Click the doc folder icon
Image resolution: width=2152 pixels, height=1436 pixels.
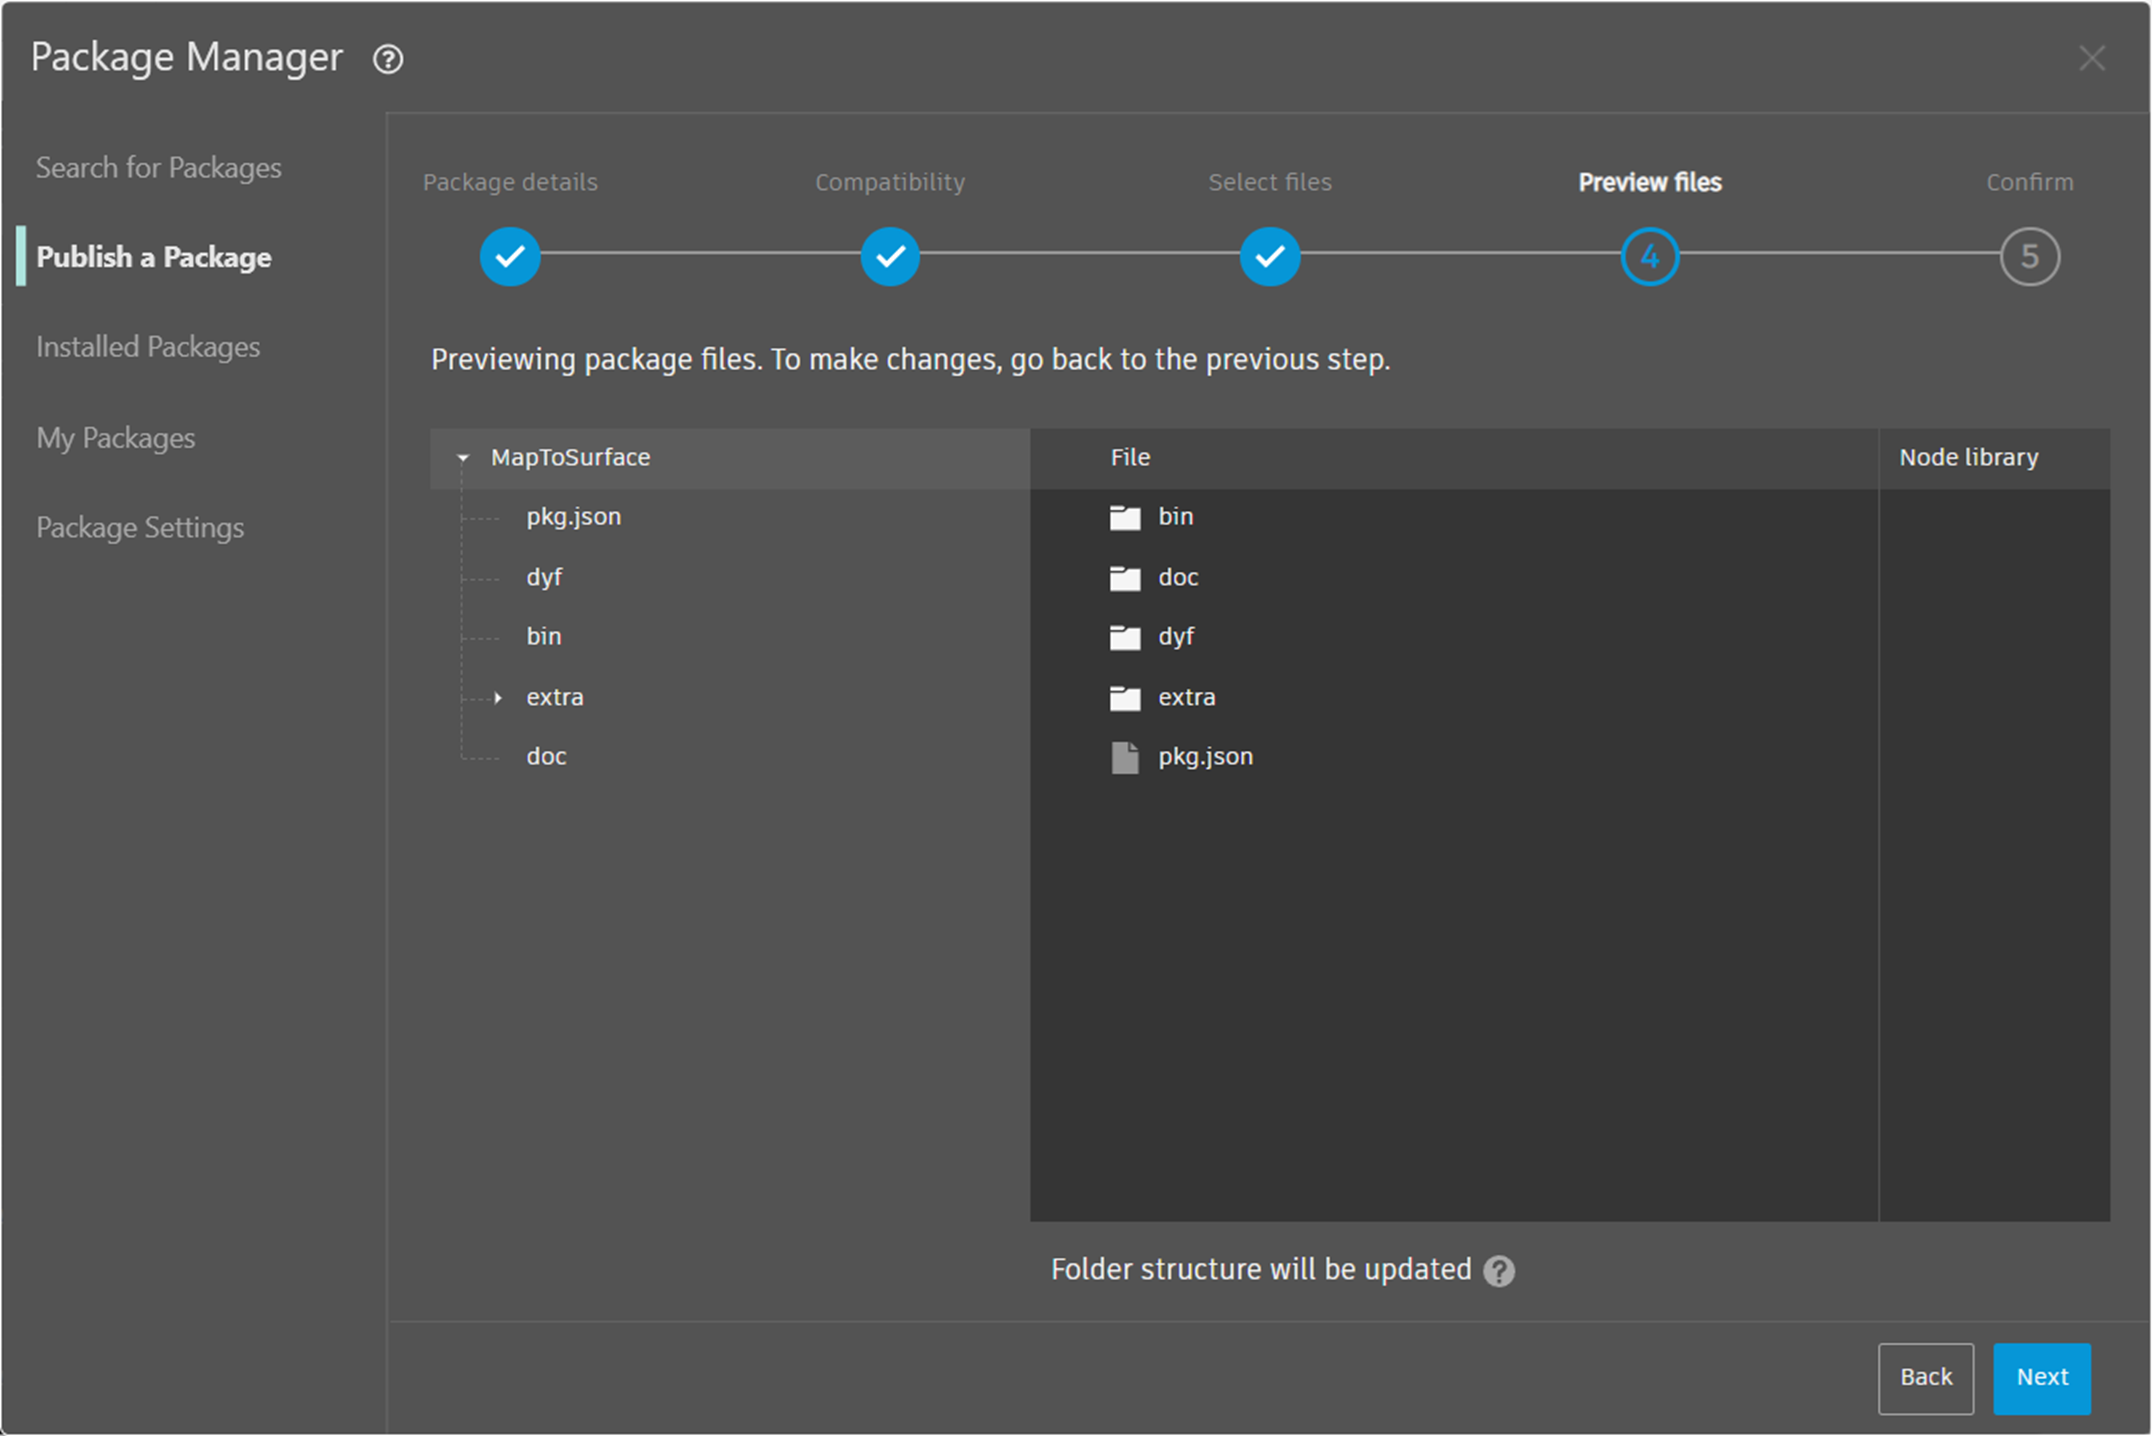[x=1125, y=578]
